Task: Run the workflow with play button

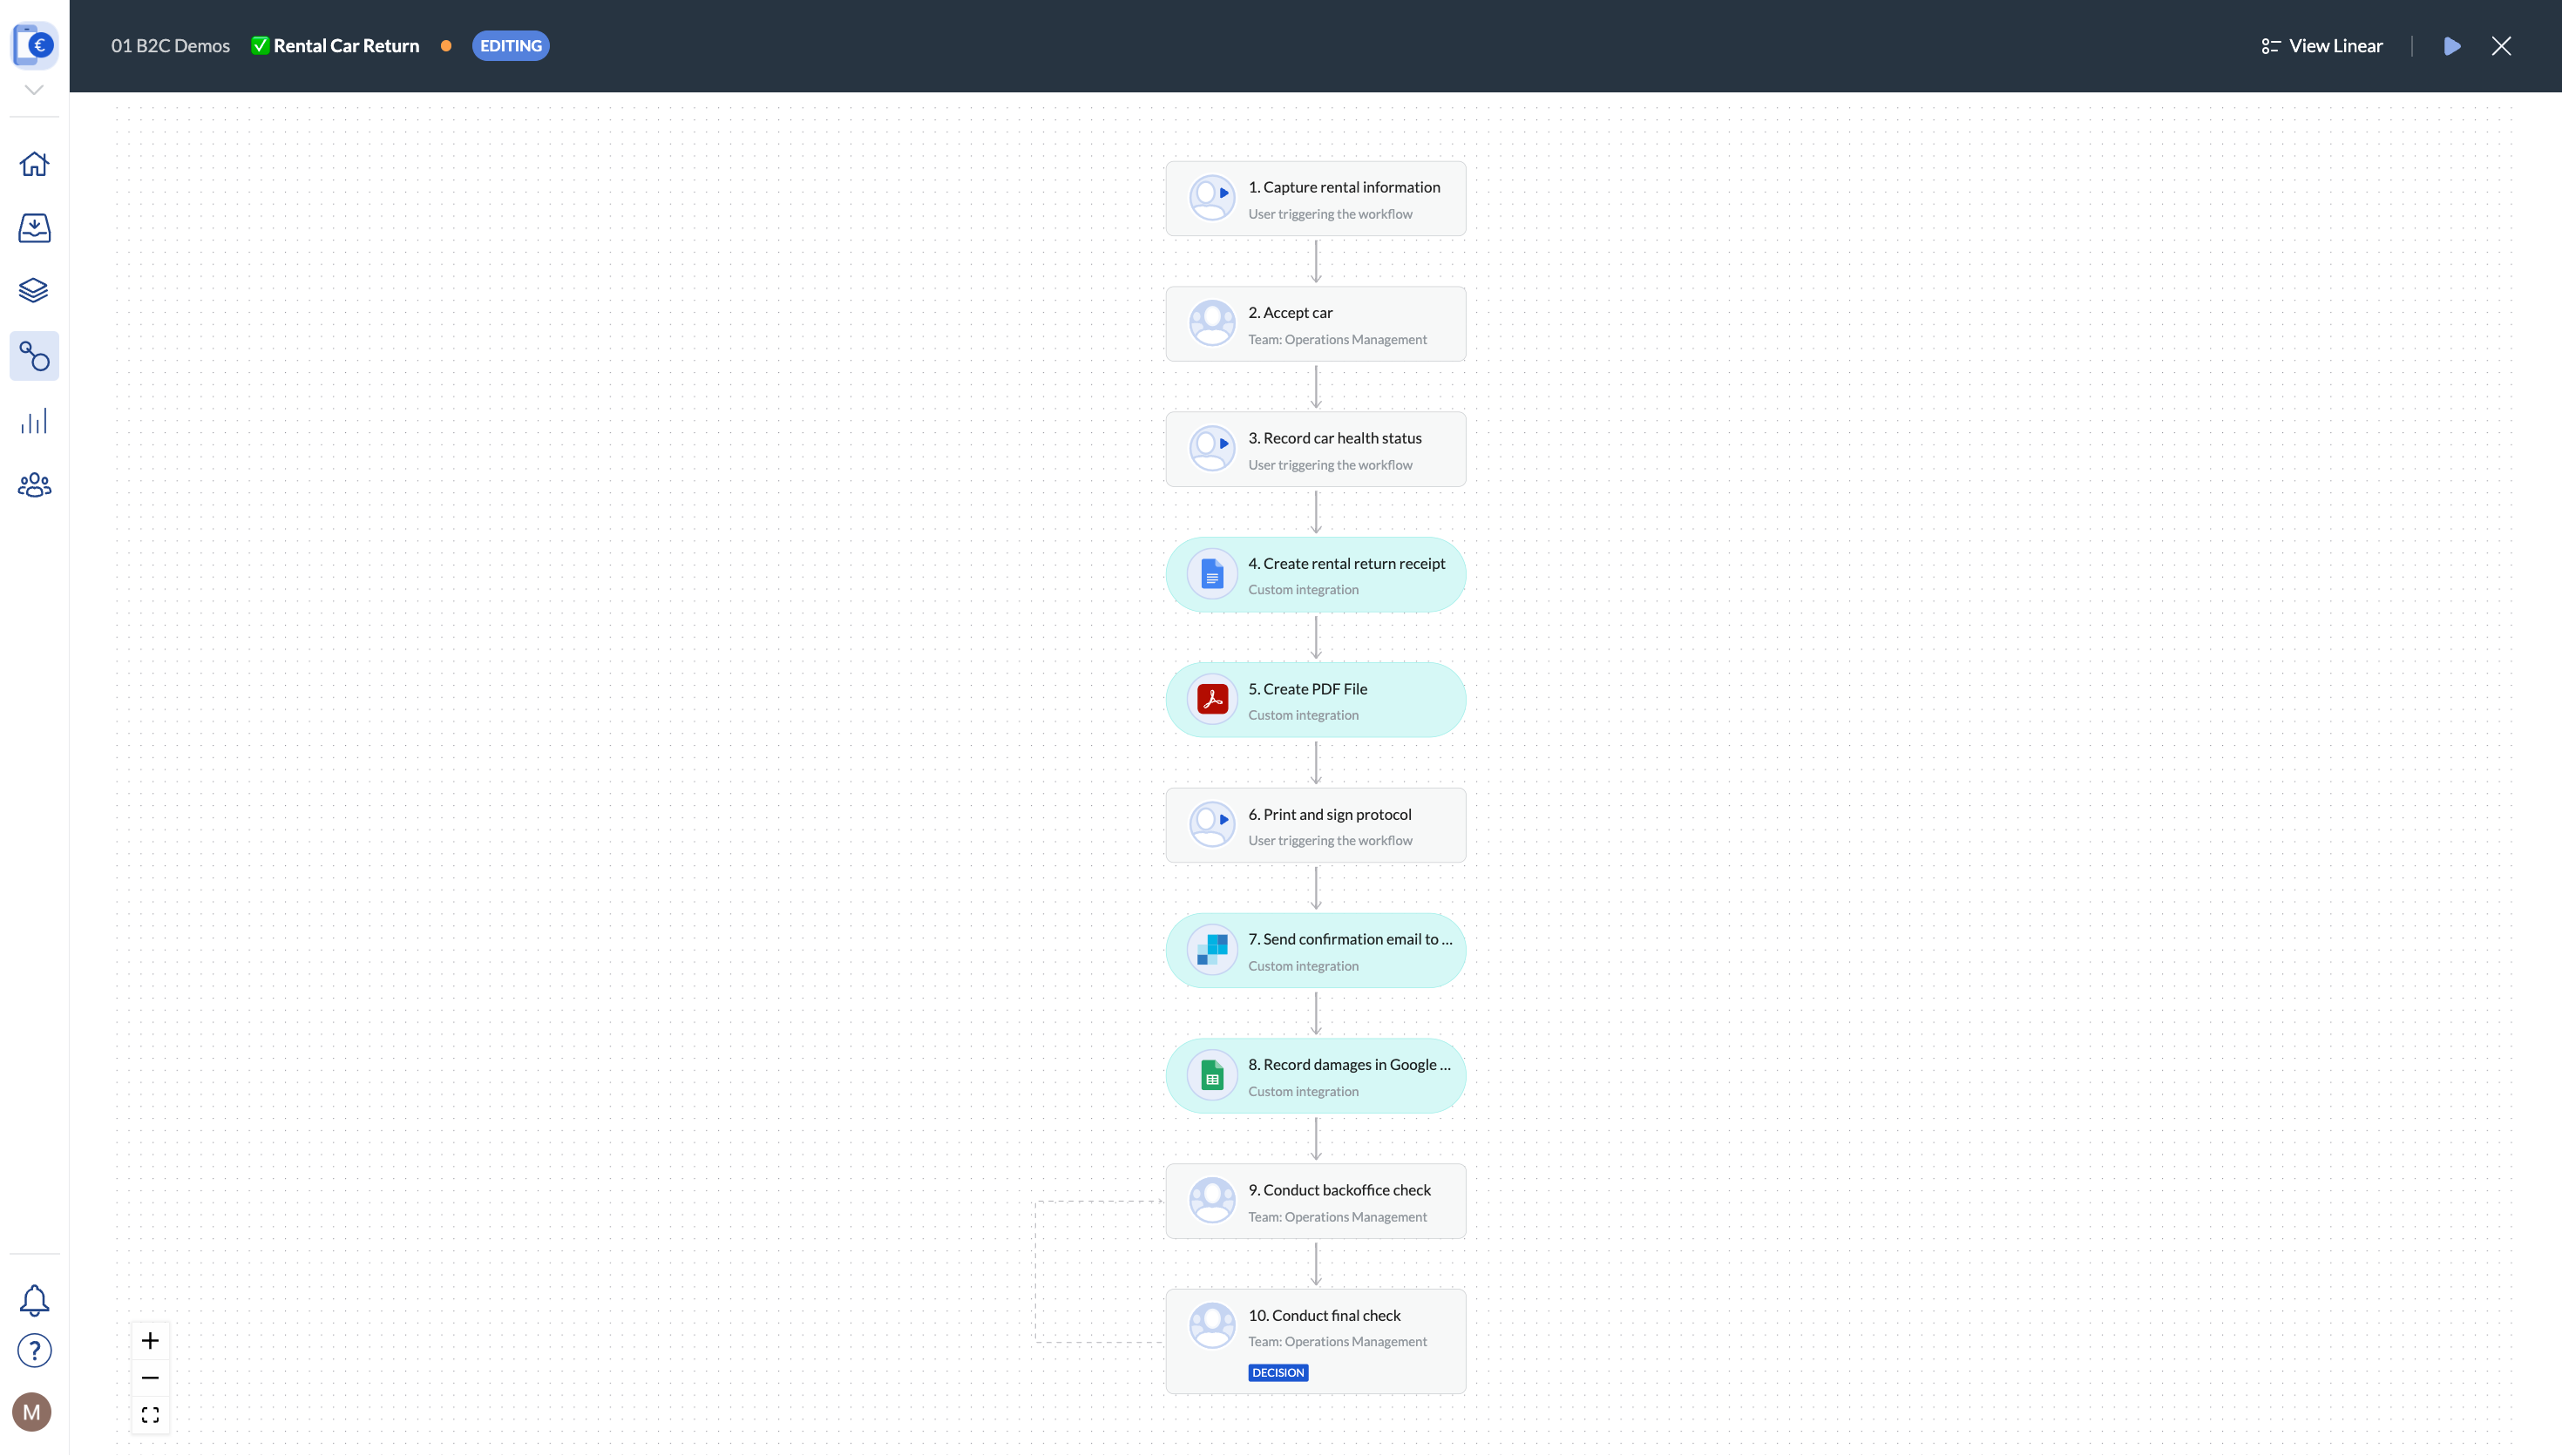Action: click(2451, 46)
